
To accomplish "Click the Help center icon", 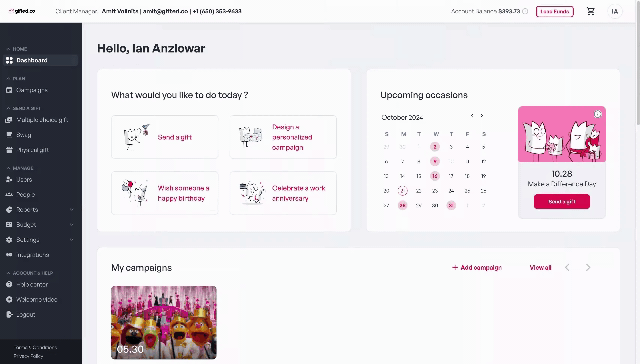I will (x=9, y=284).
